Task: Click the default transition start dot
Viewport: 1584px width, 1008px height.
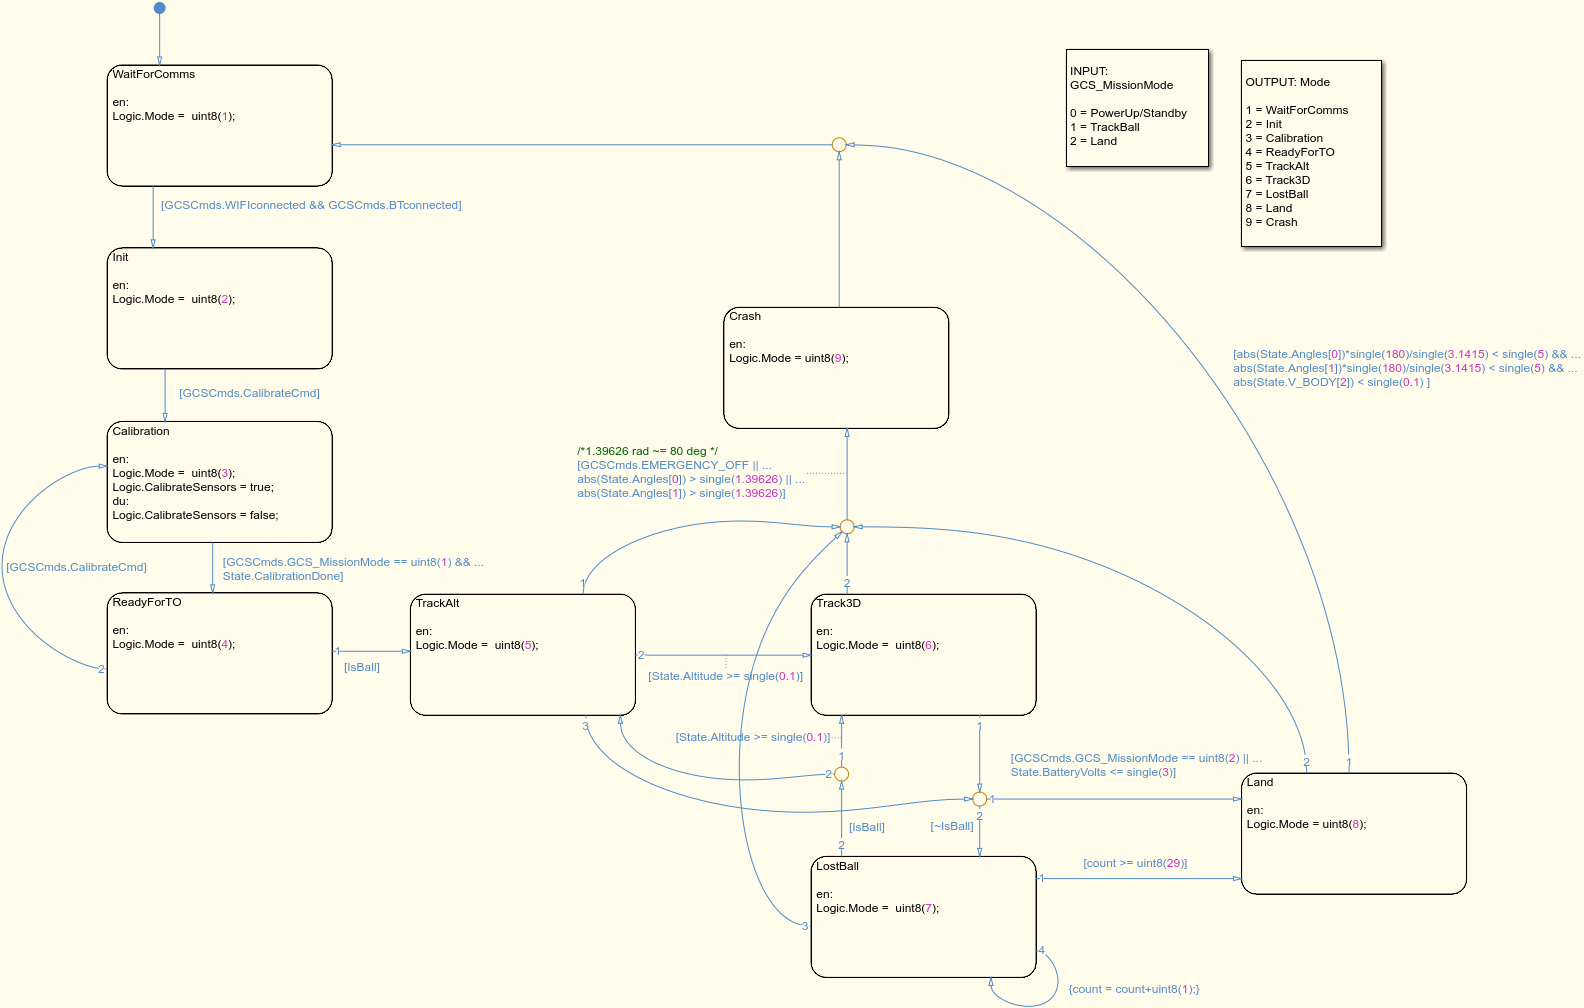Action: click(159, 8)
